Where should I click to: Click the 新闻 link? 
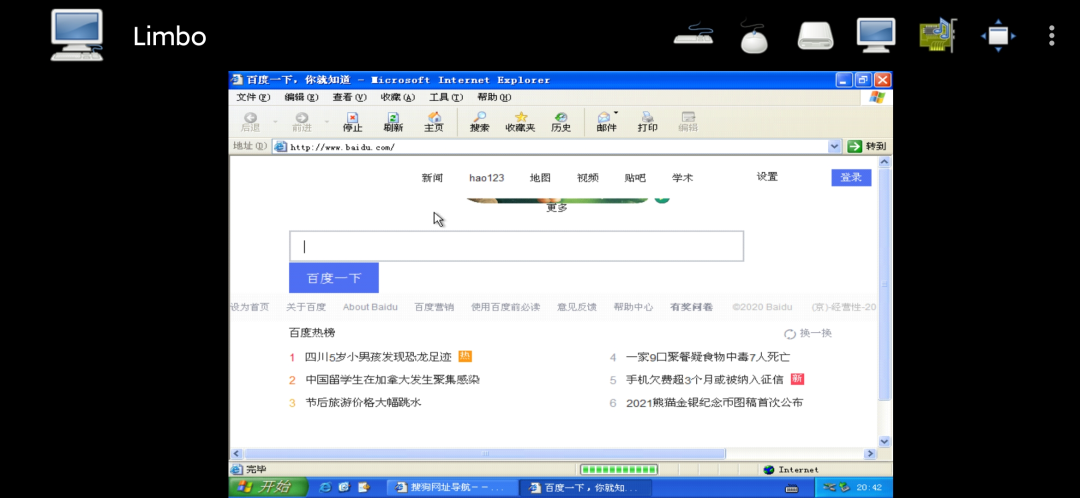tap(432, 178)
